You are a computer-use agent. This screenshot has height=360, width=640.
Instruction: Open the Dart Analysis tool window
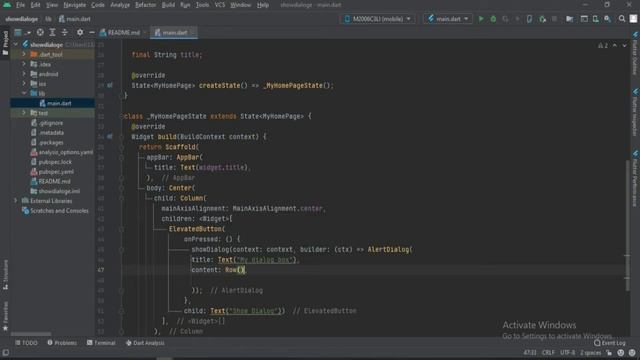(145, 343)
